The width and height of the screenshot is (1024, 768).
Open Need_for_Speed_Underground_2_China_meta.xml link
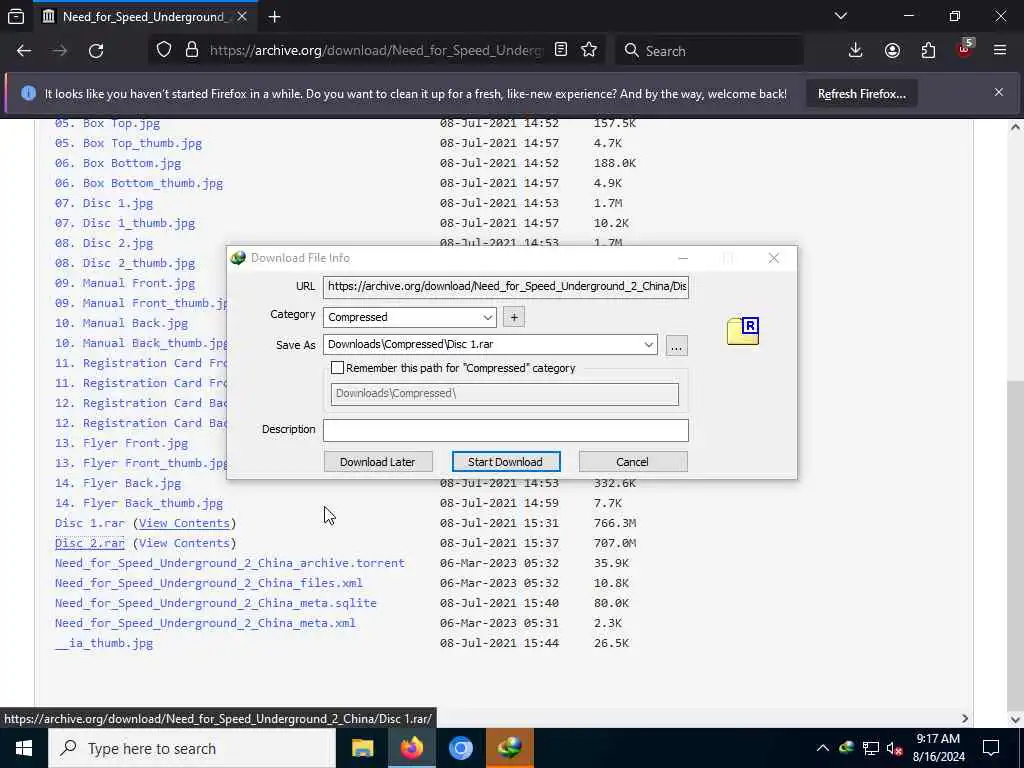click(205, 623)
